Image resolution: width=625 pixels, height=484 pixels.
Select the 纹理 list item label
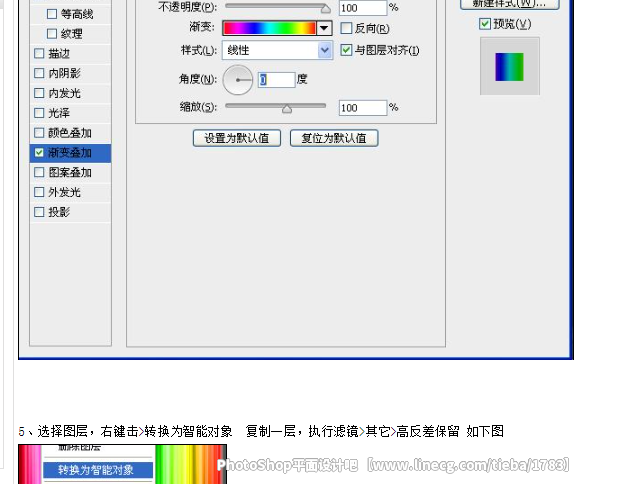point(72,34)
